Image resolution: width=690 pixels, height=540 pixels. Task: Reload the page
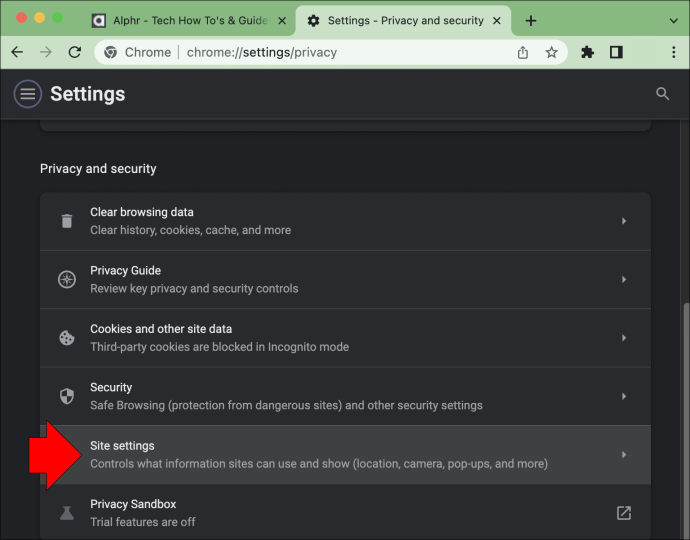tap(75, 52)
